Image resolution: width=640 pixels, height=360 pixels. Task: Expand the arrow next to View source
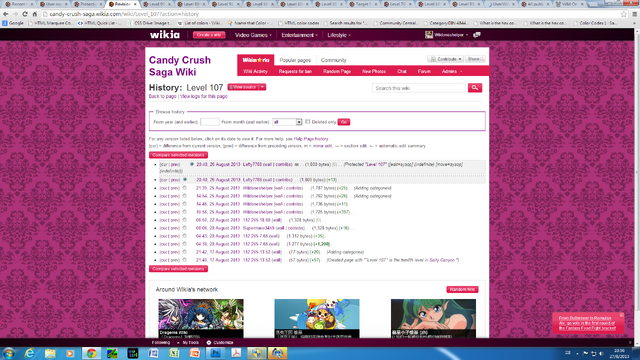click(x=262, y=87)
